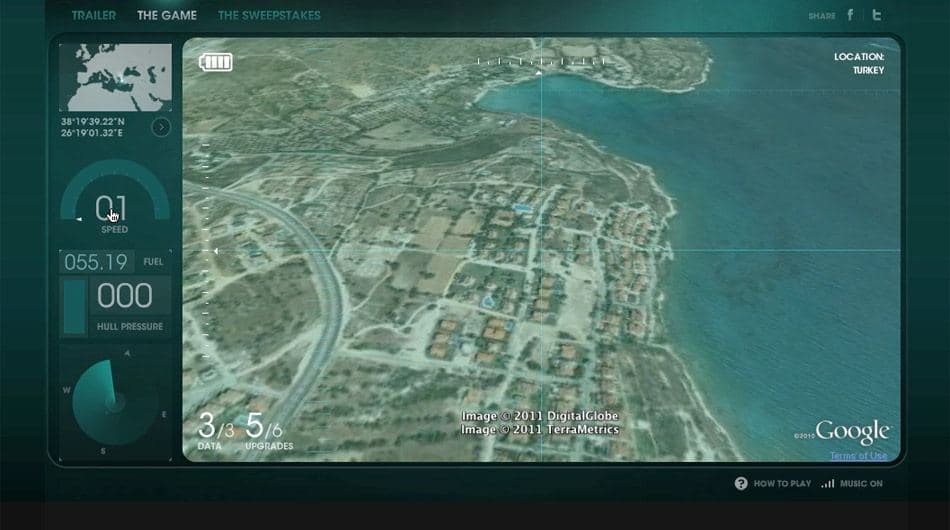Follow the Terms of Use link
The image size is (950, 530).
coord(859,455)
